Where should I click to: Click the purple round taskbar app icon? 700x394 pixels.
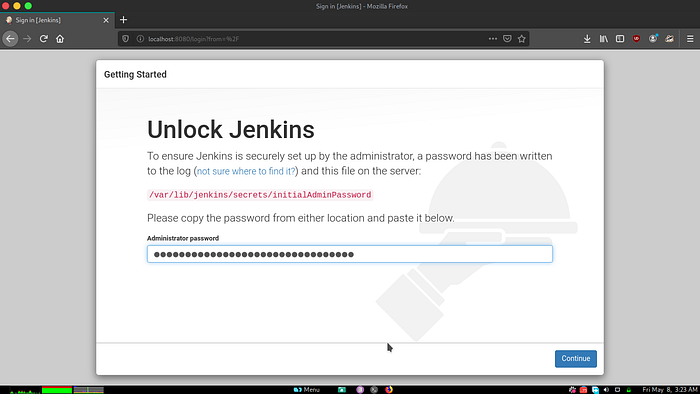pyautogui.click(x=360, y=390)
